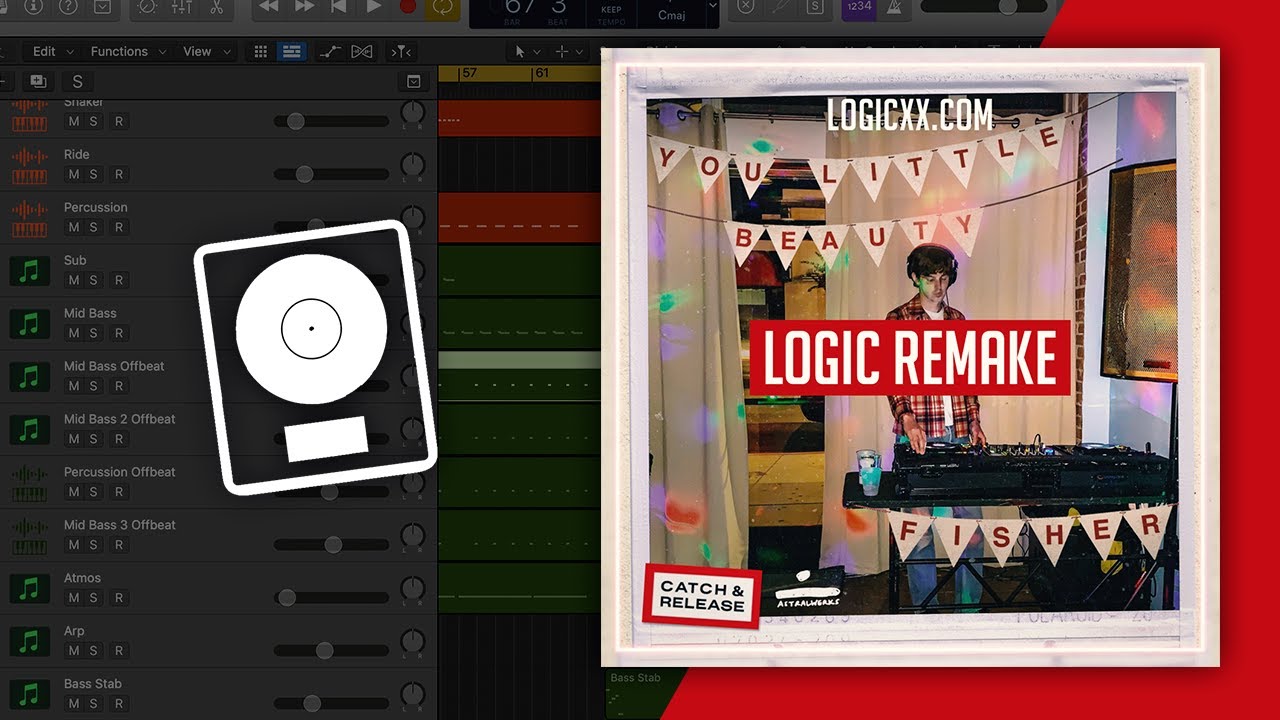Open the pointer tool dropdown
Image resolution: width=1280 pixels, height=720 pixels.
(x=526, y=51)
